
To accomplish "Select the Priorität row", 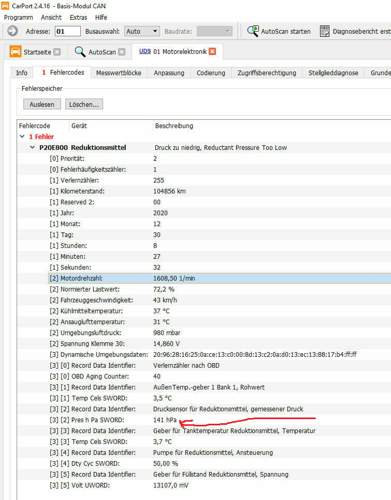I will [x=204, y=158].
